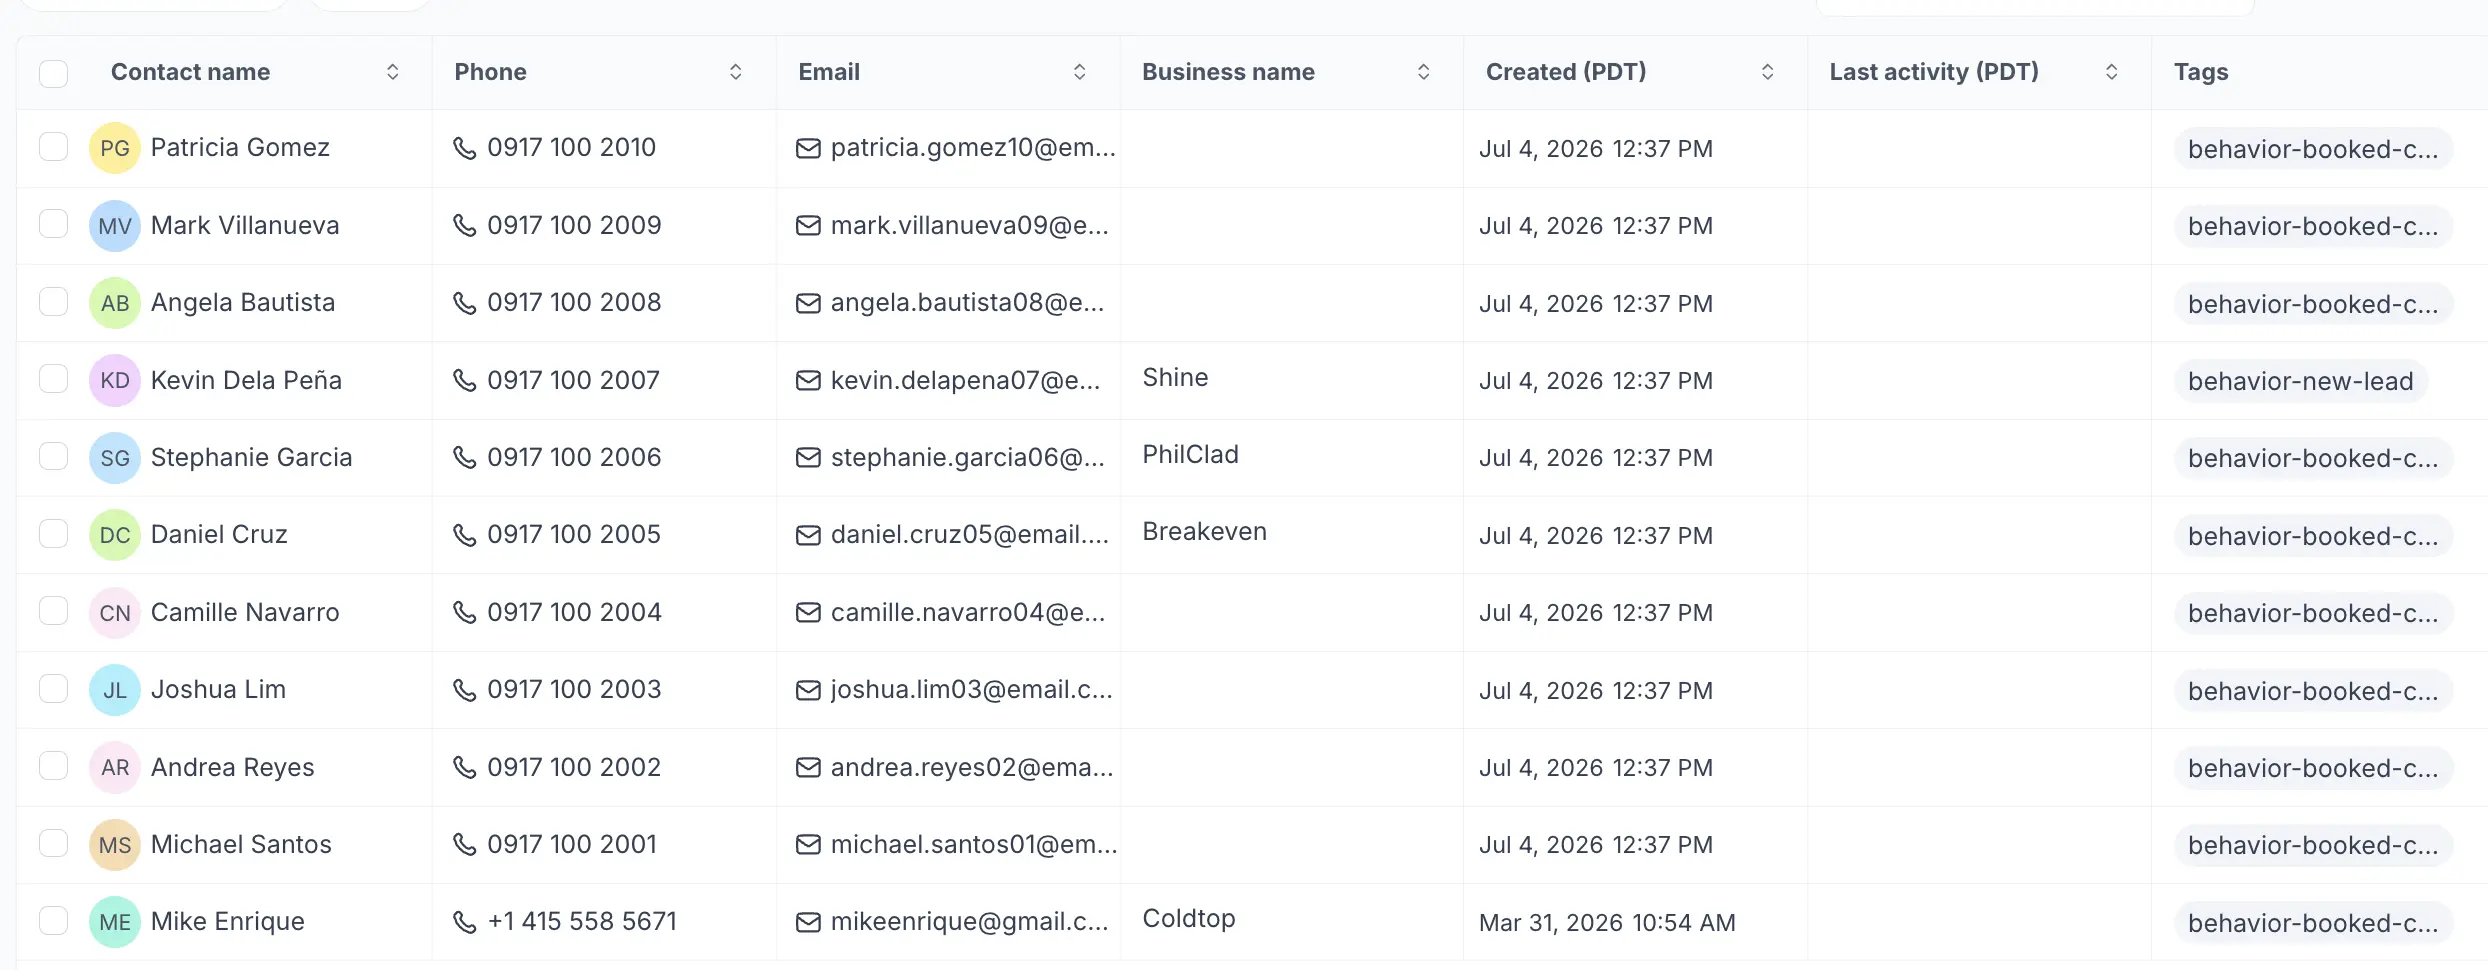2488x970 pixels.
Task: Click envelope icon for patricia.gomez10 email
Action: pos(808,149)
